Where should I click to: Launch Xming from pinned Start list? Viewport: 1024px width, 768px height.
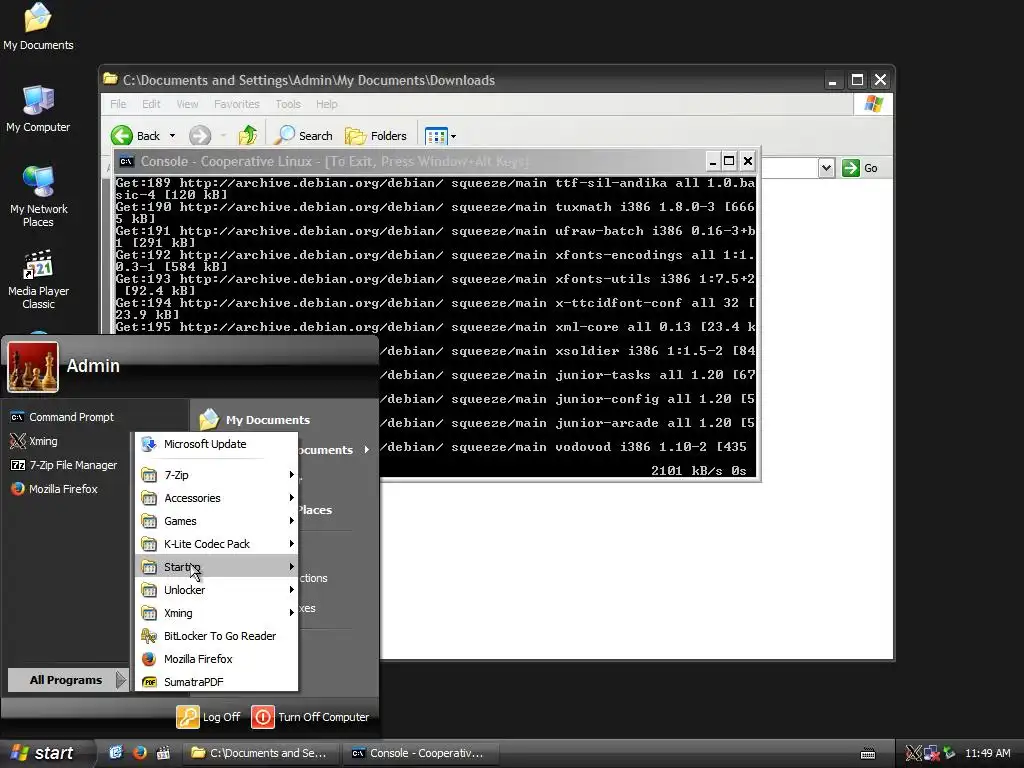point(34,441)
